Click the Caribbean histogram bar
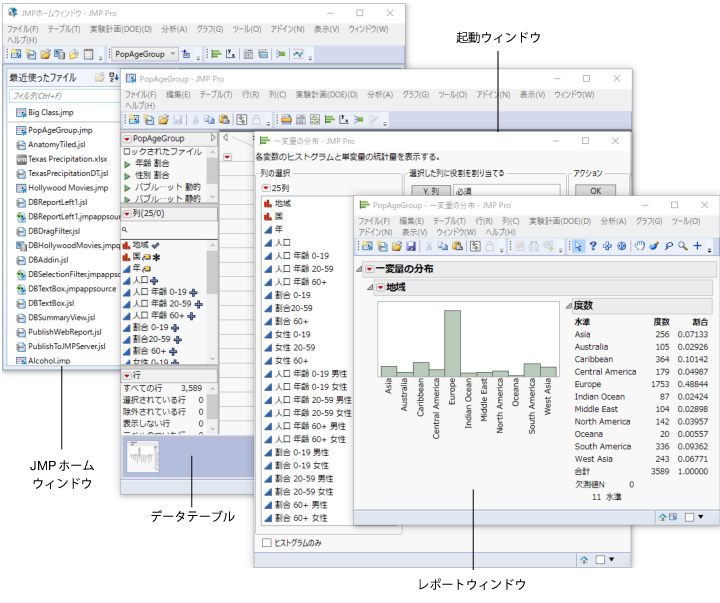The image size is (720, 603). 421,370
